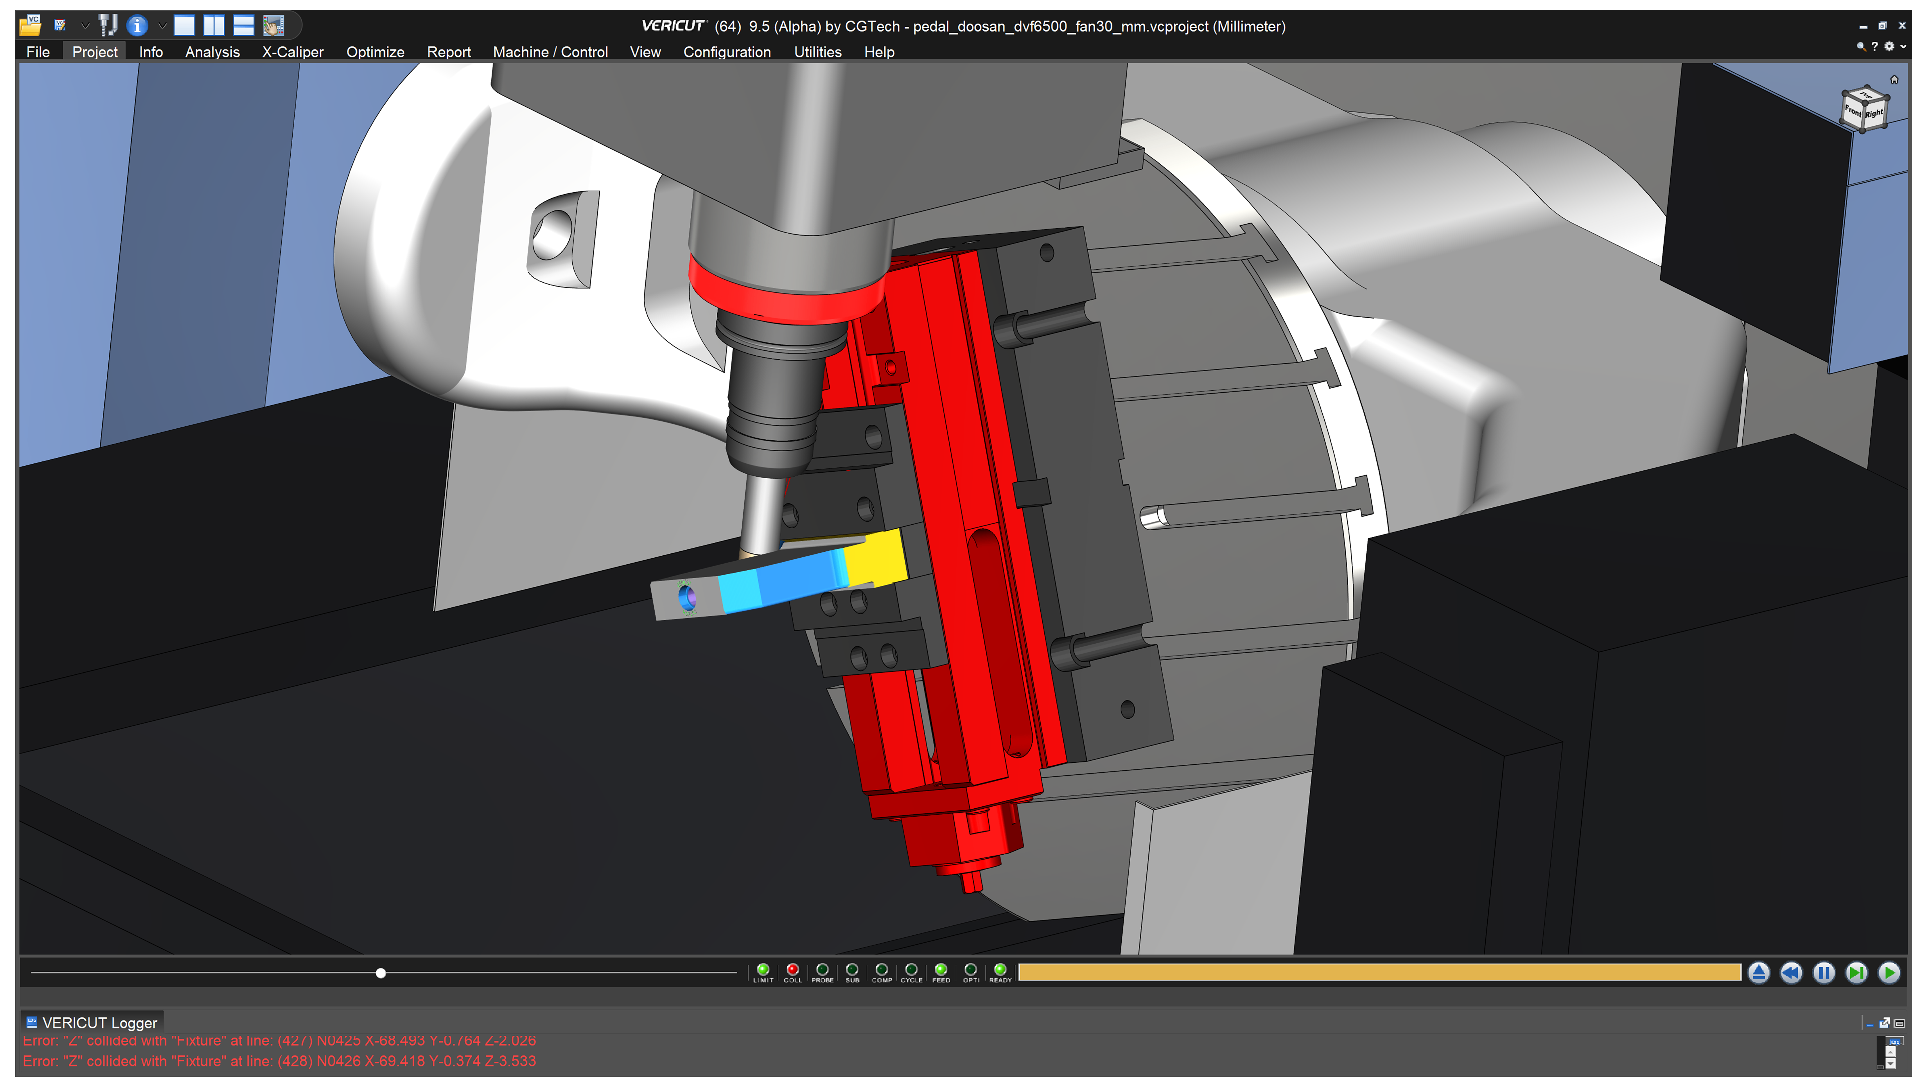
Task: Open the Tool Manager milling tools icon
Action: [x=108, y=25]
